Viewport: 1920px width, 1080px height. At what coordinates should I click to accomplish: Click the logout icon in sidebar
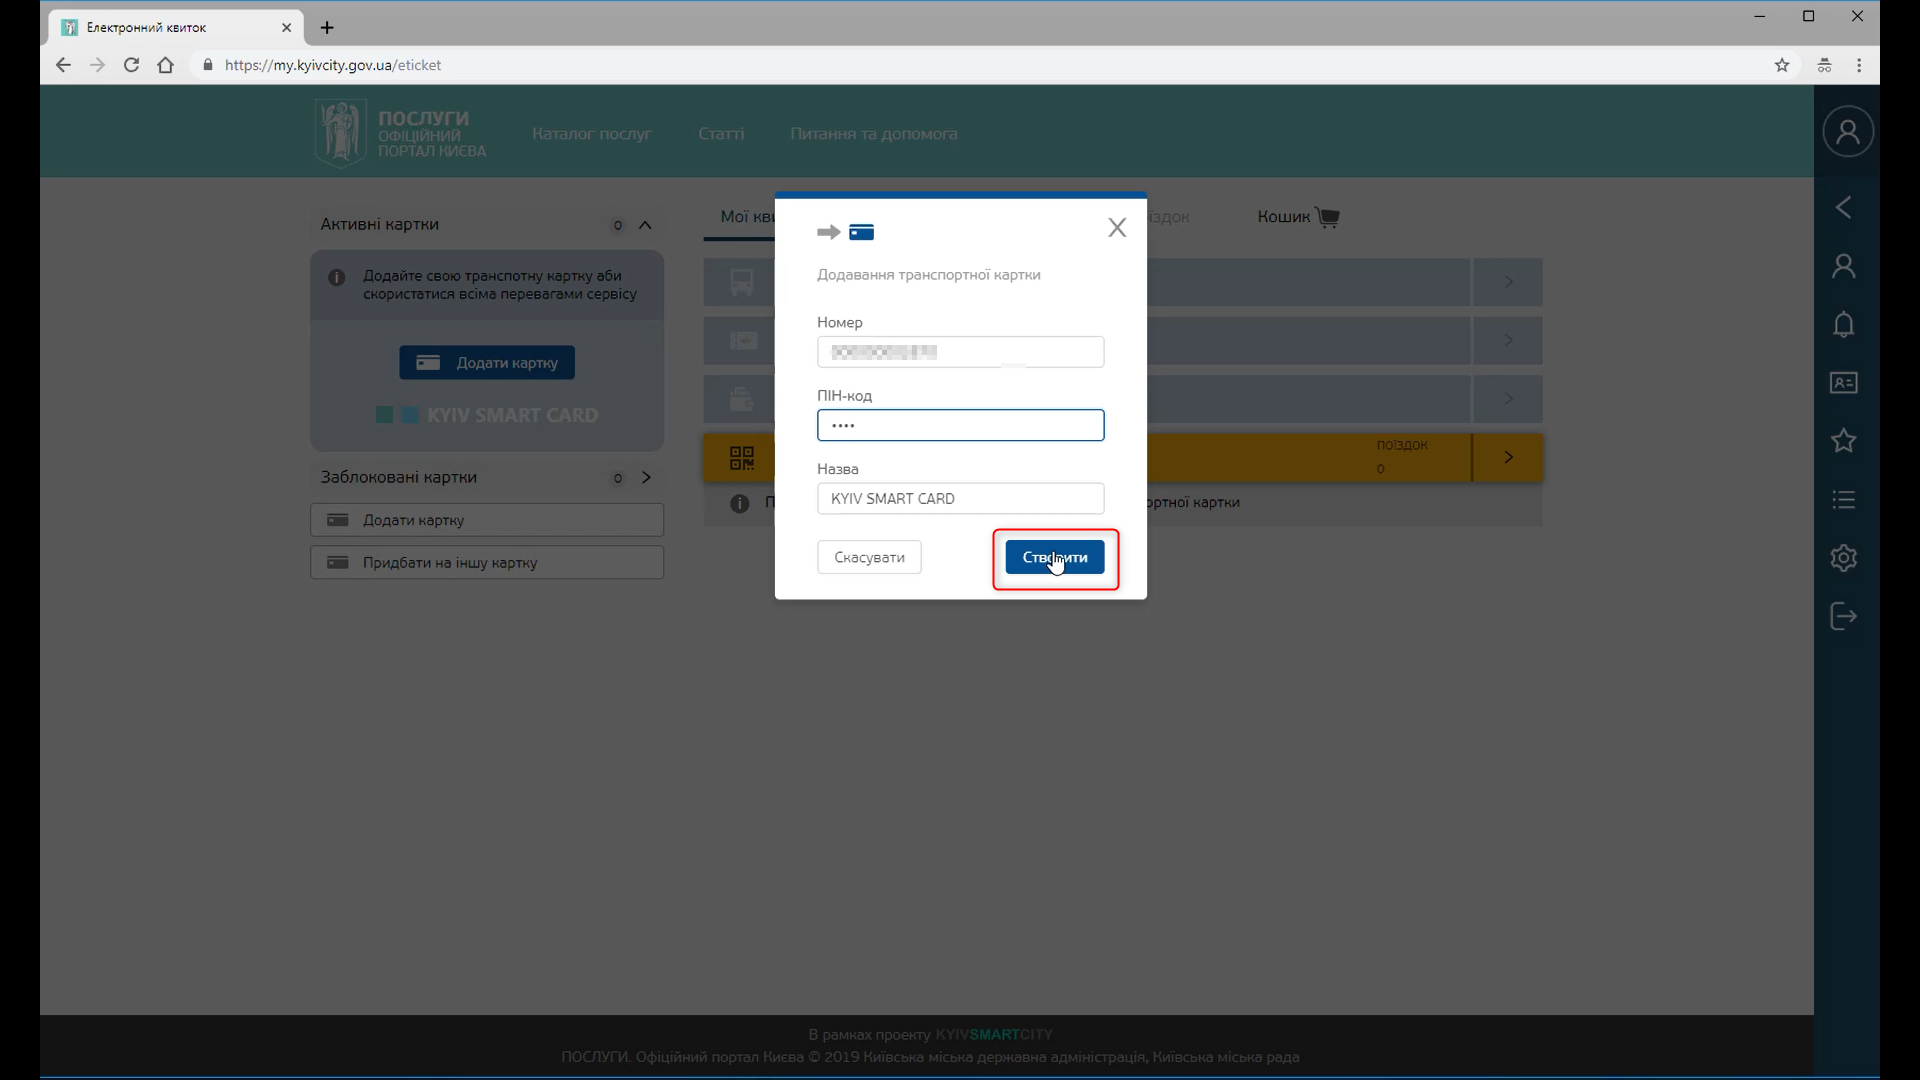[x=1843, y=616]
